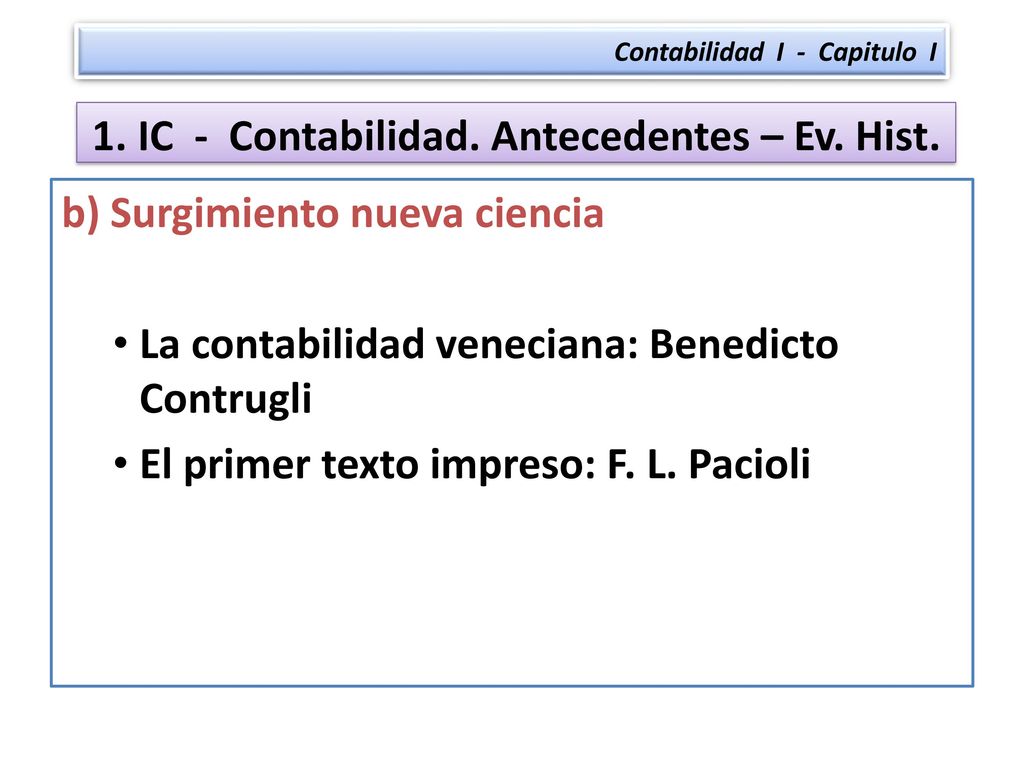Click the initials 'F. L.' before Pacioli
The height and width of the screenshot is (768, 1024).
coord(641,464)
